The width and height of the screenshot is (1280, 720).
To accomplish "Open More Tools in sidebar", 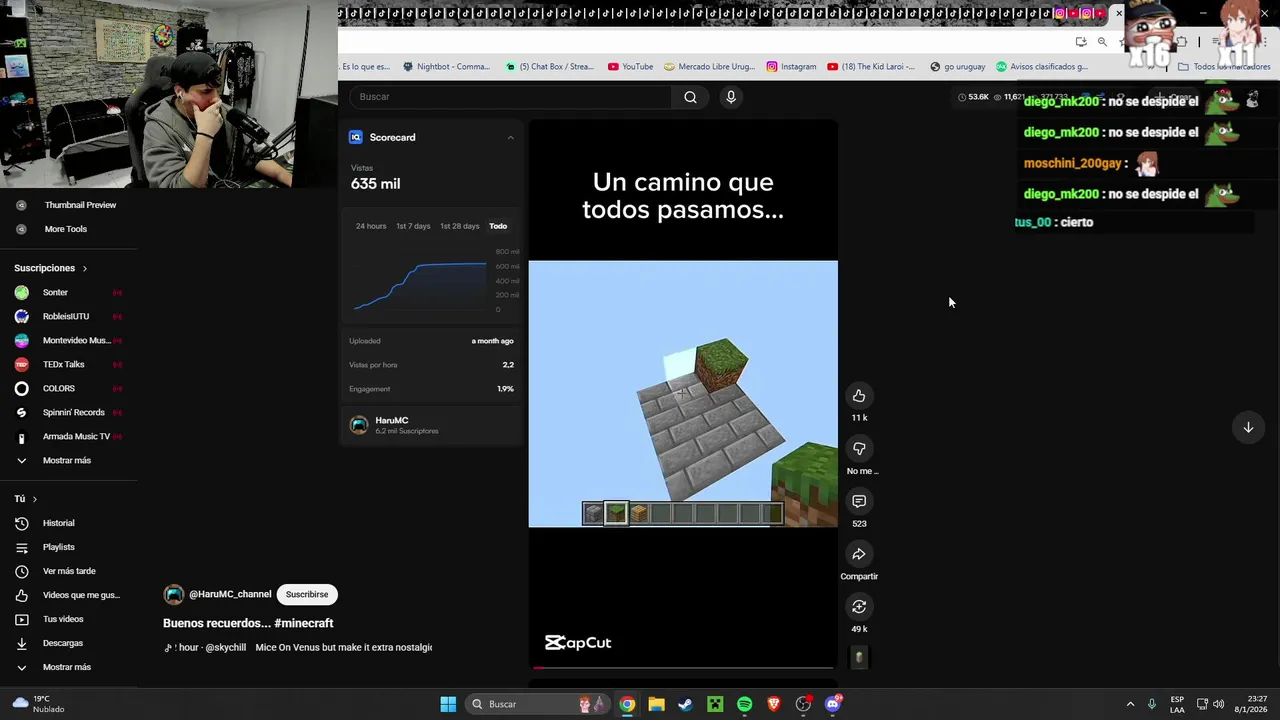I will click(x=65, y=229).
